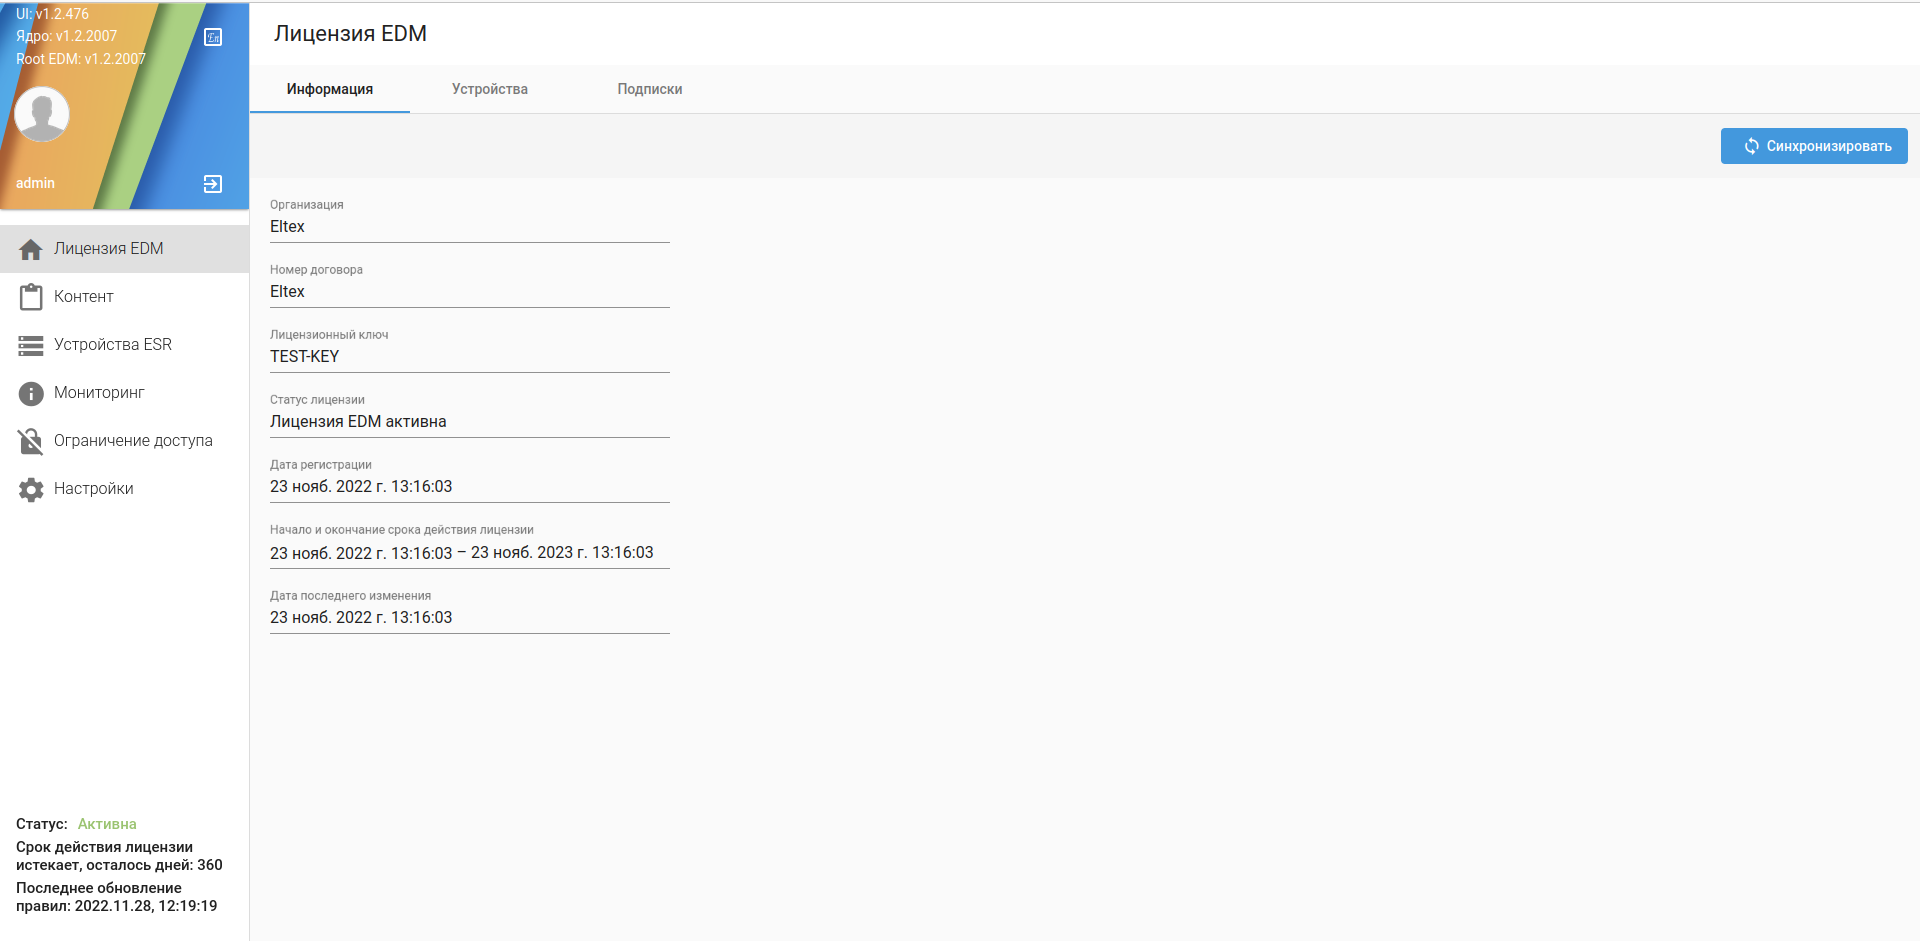This screenshot has width=1920, height=941.
Task: Open the Мониторинг section
Action: pos(124,393)
